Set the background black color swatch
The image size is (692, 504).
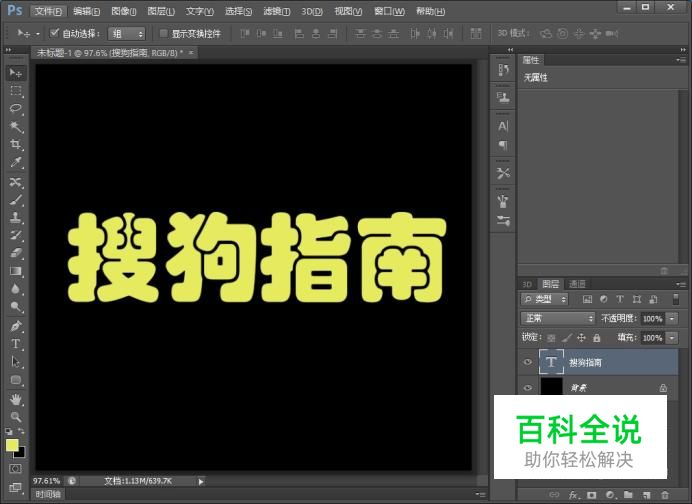click(x=21, y=454)
